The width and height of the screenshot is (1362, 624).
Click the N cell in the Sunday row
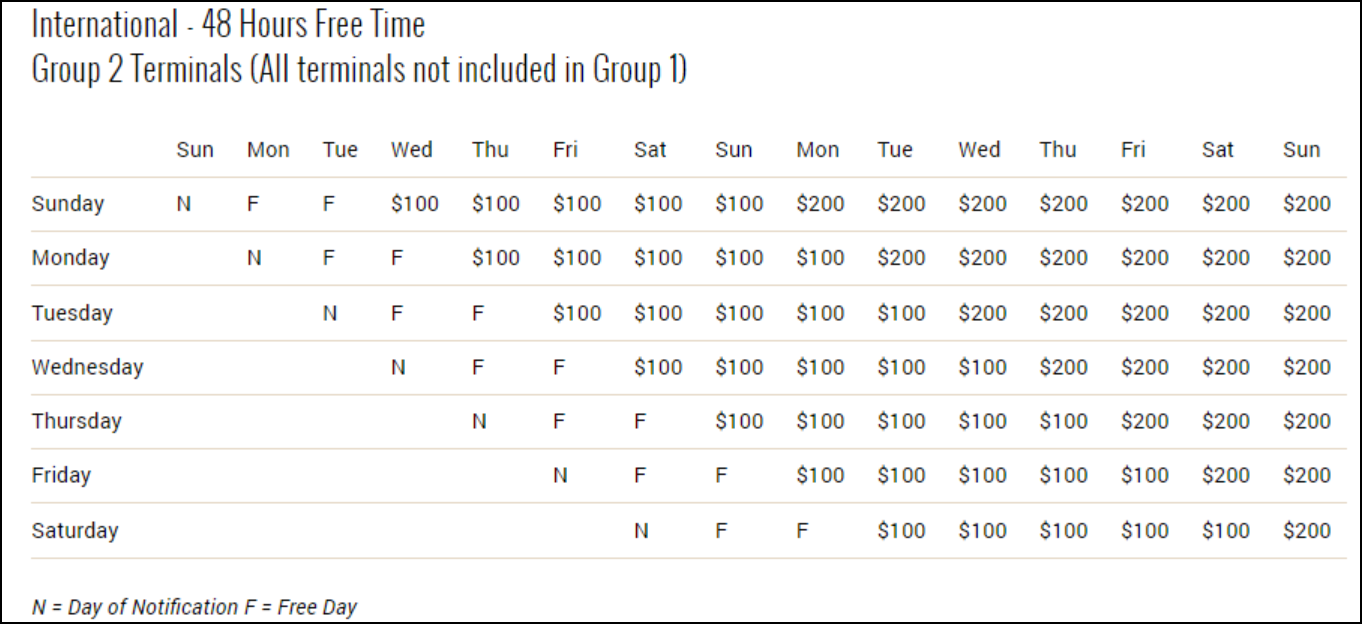point(183,204)
